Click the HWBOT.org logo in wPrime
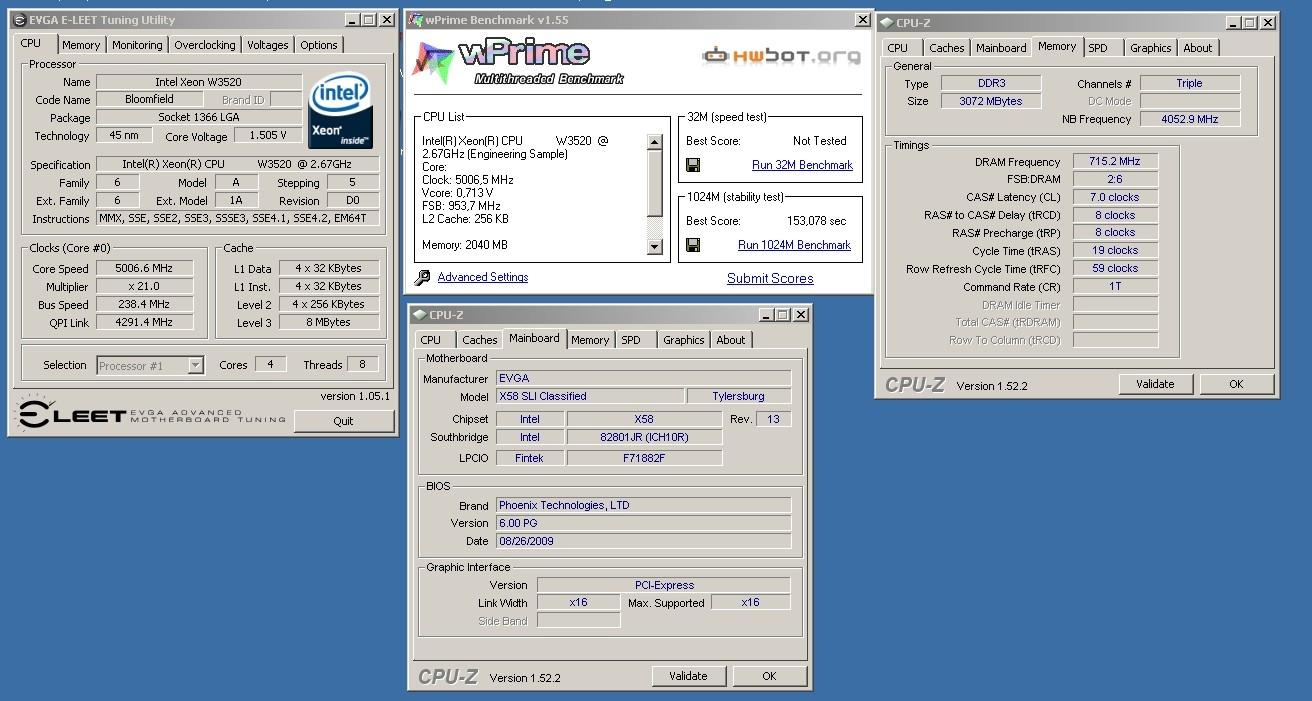Image resolution: width=1312 pixels, height=701 pixels. (x=781, y=56)
